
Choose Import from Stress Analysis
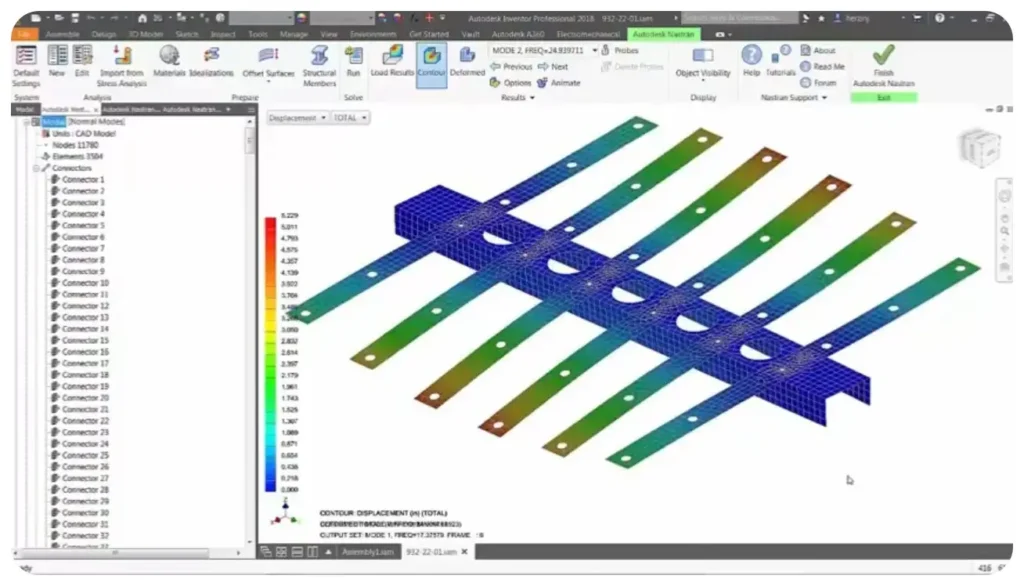(121, 66)
